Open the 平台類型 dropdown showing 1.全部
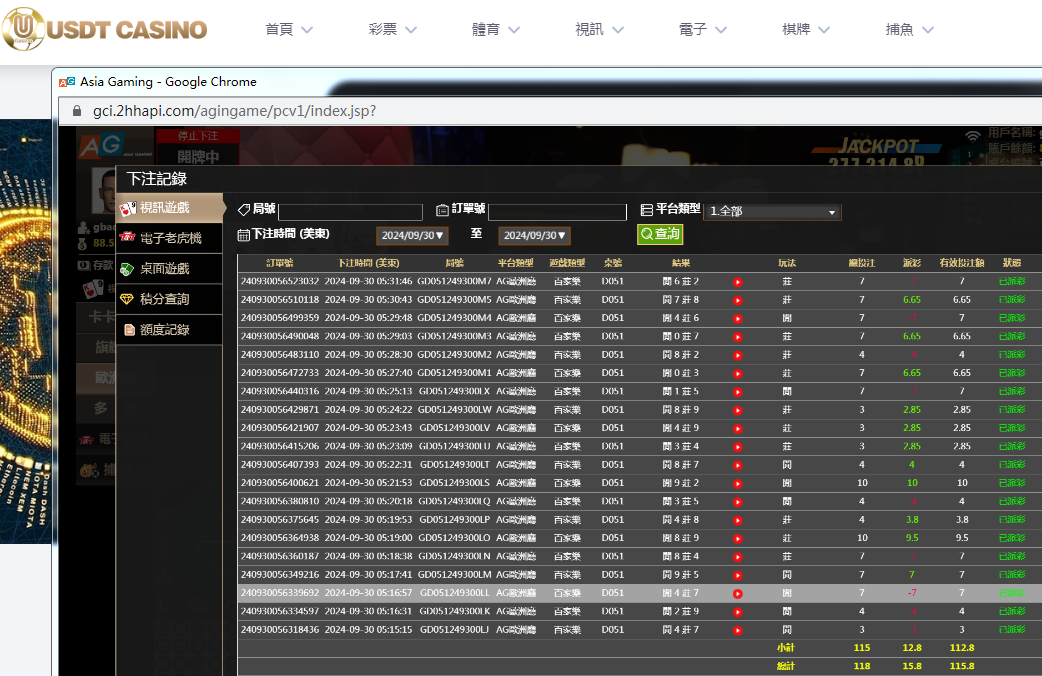 point(772,212)
